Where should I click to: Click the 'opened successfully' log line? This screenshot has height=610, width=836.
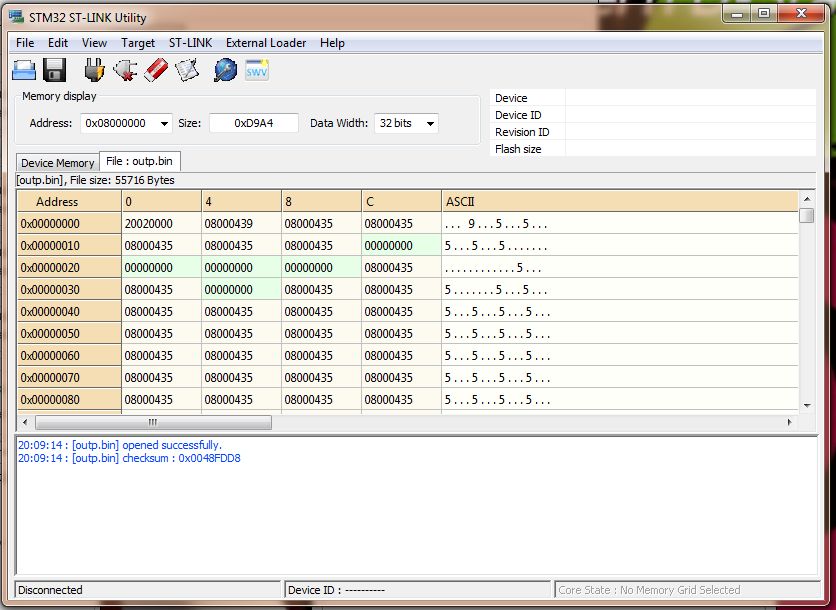coord(120,445)
